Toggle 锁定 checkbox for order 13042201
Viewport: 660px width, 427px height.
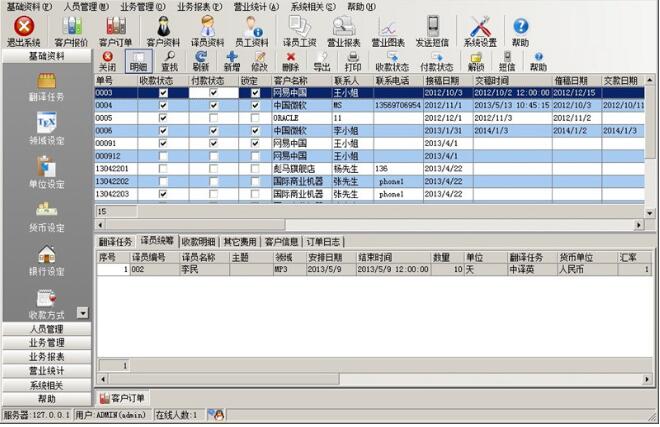click(255, 168)
